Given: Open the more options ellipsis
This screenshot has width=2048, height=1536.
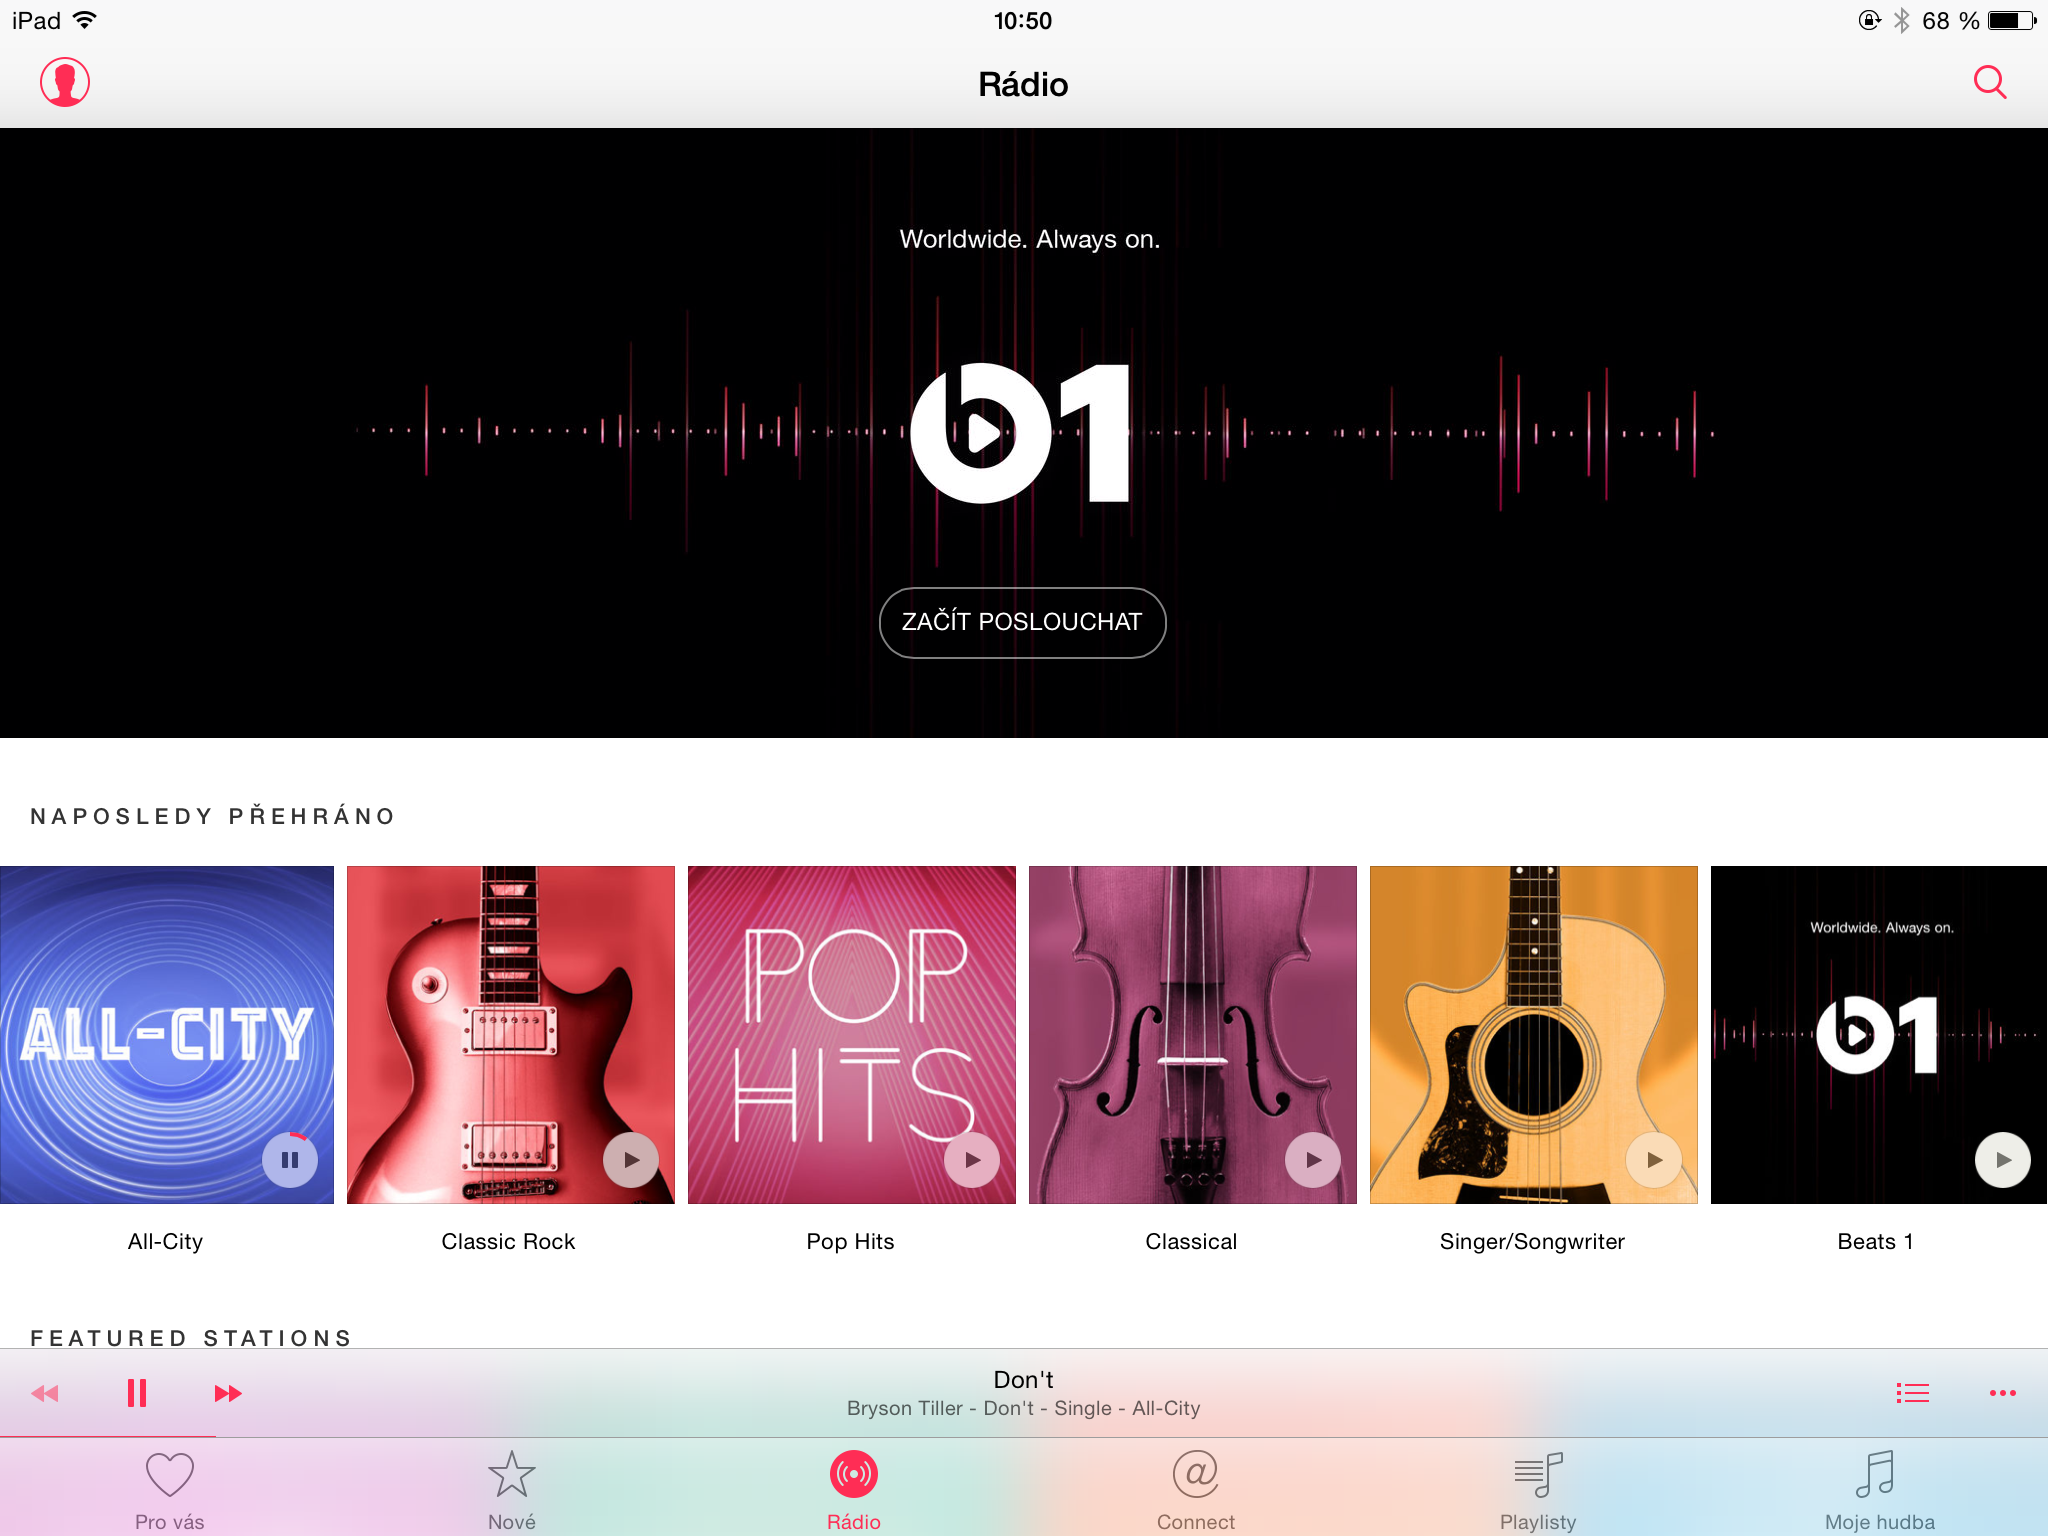Looking at the screenshot, I should (2002, 1393).
